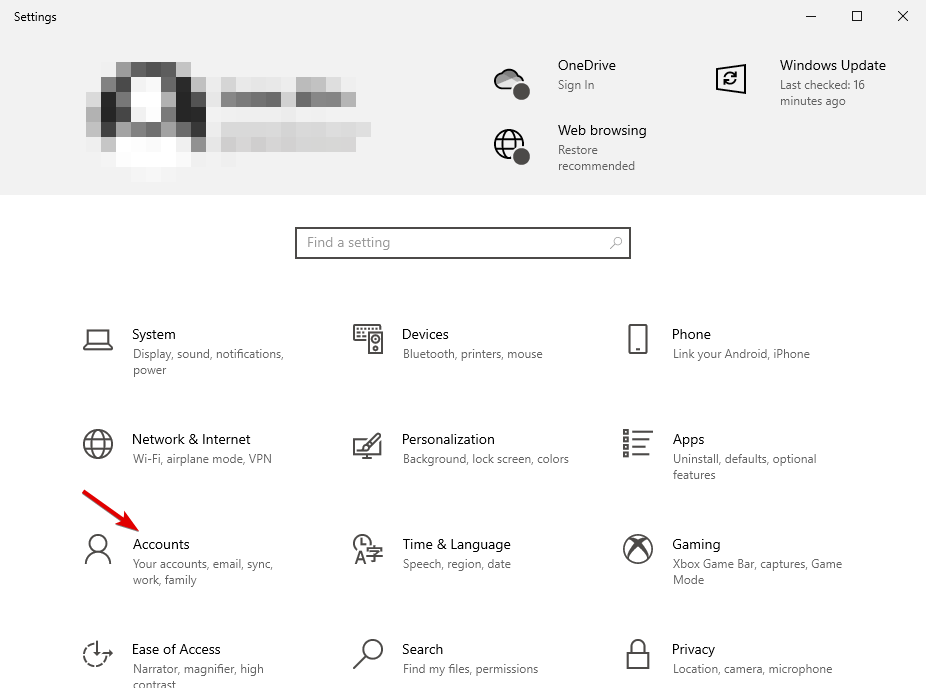Click the Search magnifier category icon
This screenshot has width=926, height=688.
pyautogui.click(x=368, y=654)
